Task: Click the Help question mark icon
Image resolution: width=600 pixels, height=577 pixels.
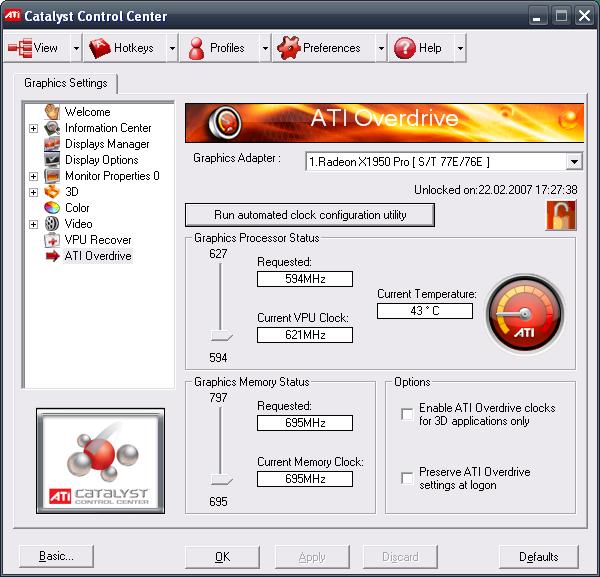Action: click(404, 48)
